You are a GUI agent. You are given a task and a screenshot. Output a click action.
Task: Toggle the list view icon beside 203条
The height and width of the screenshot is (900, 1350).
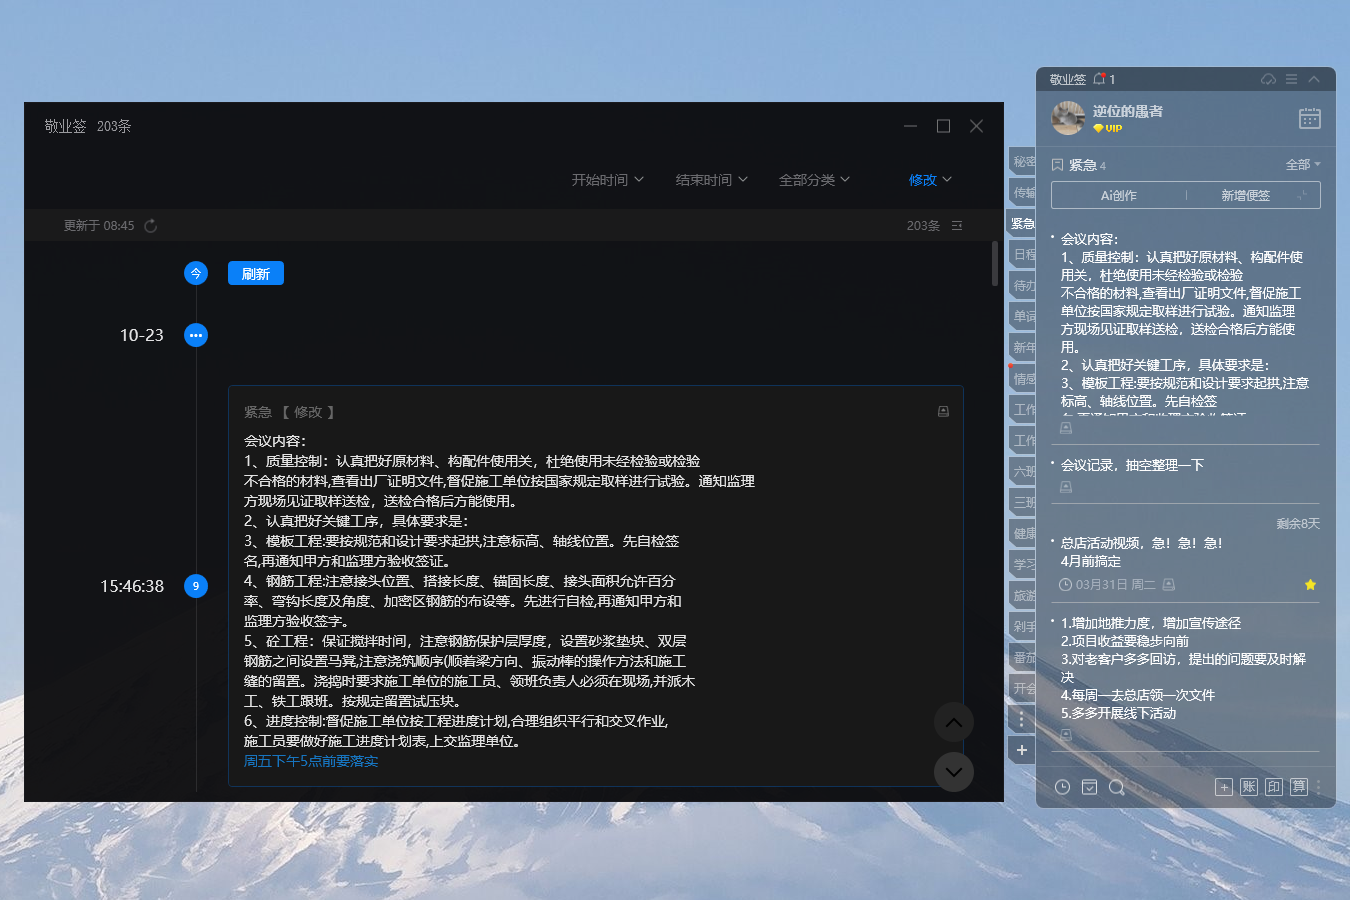pos(957,226)
